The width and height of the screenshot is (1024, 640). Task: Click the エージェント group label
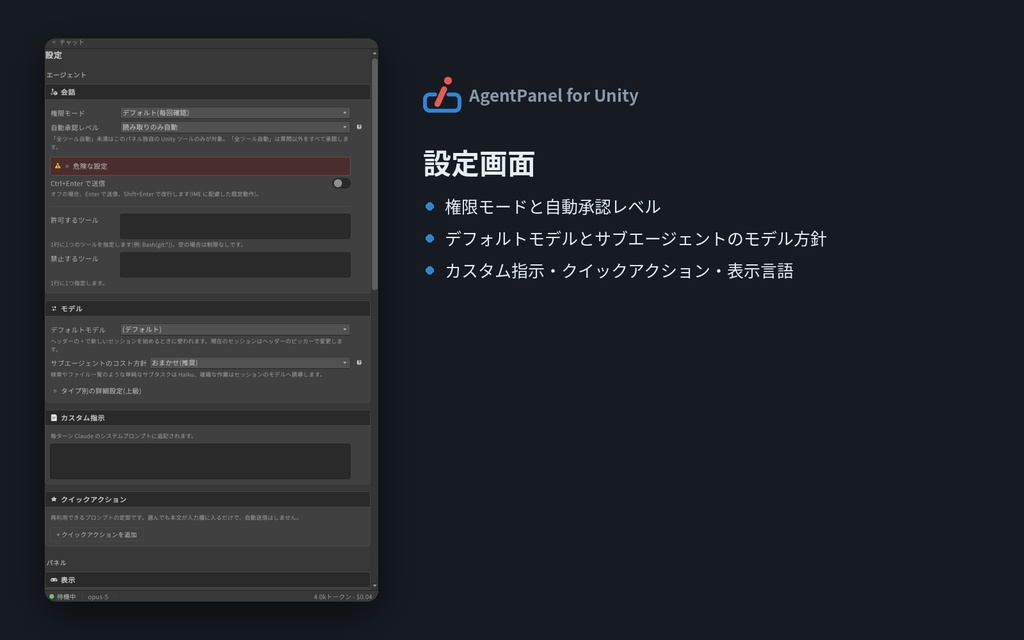point(66,75)
